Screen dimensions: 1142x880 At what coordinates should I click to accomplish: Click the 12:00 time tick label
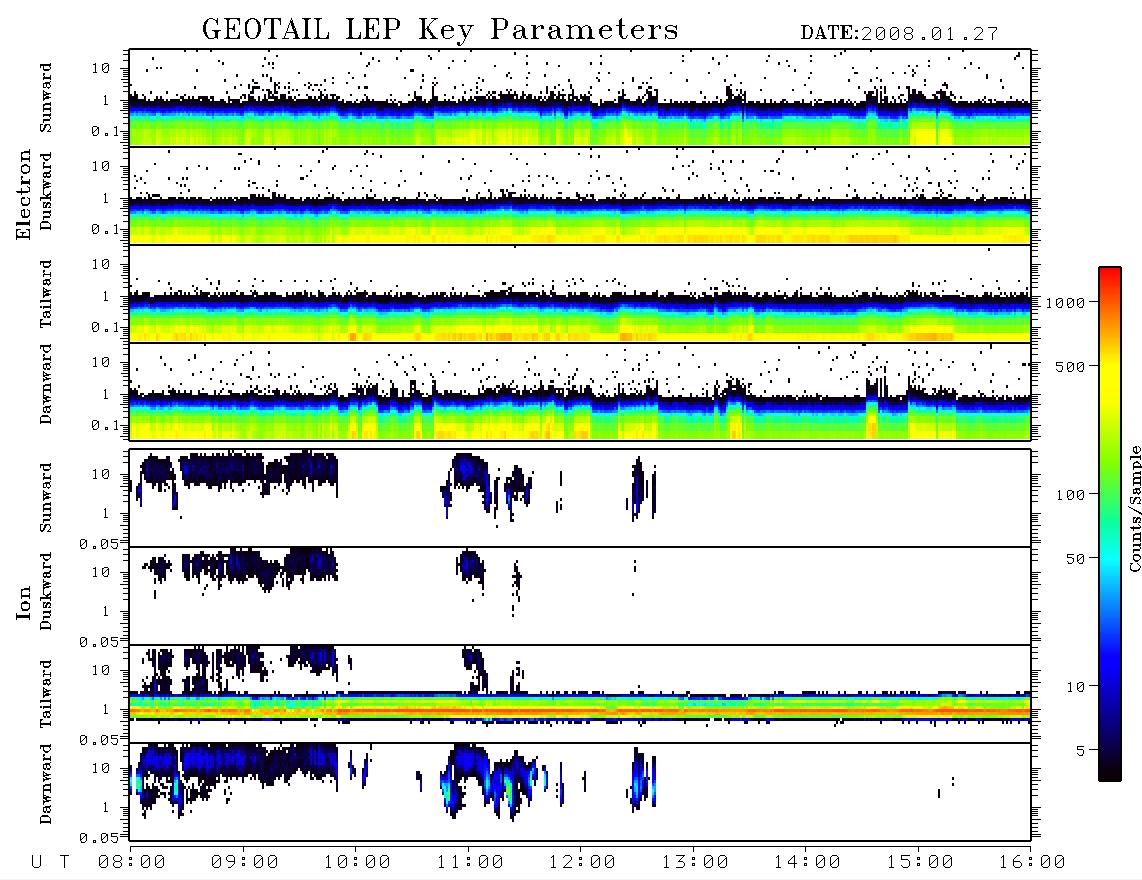point(582,862)
